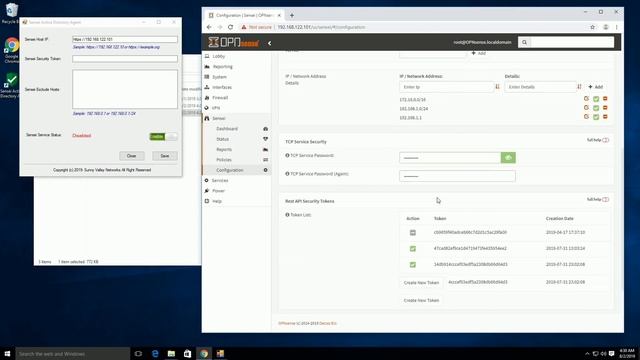Expand the Interfaces sidebar section
Viewport: 640px width, 360px height.
(x=222, y=87)
